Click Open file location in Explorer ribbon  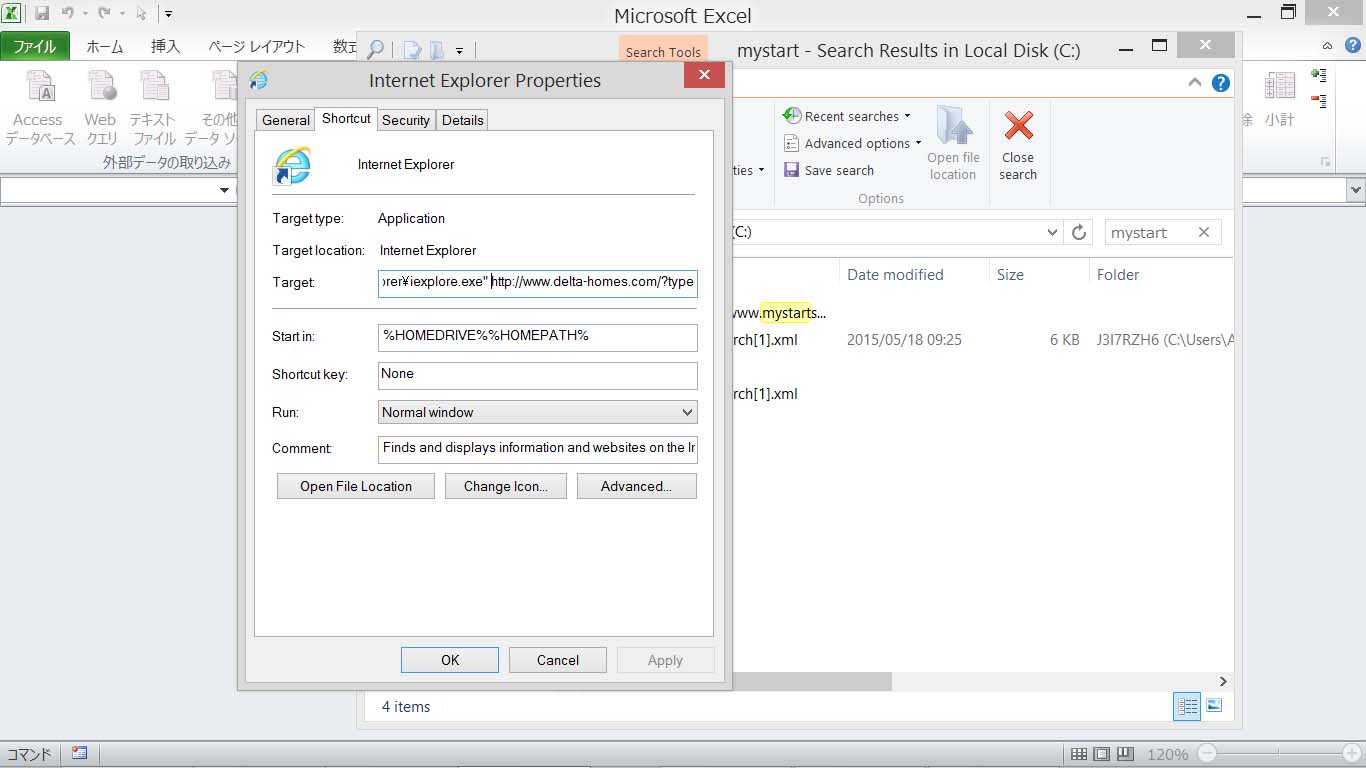tap(953, 143)
